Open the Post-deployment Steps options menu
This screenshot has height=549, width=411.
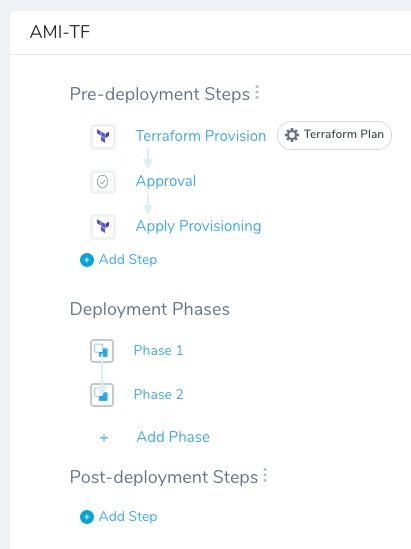pos(265,475)
